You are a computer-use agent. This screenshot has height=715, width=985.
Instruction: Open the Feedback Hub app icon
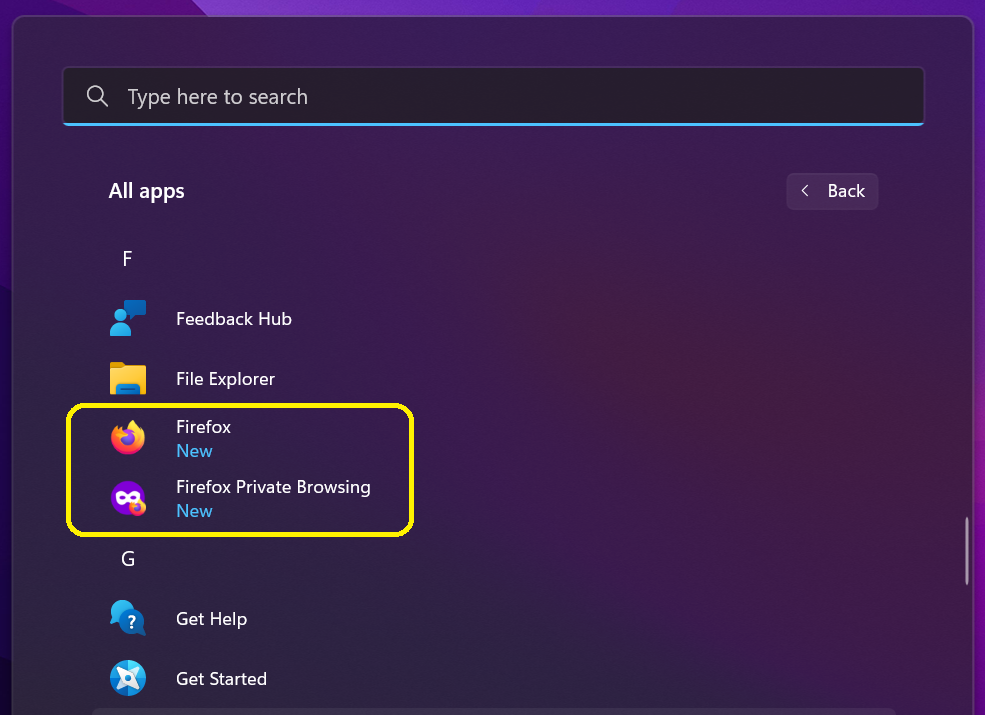[x=128, y=319]
